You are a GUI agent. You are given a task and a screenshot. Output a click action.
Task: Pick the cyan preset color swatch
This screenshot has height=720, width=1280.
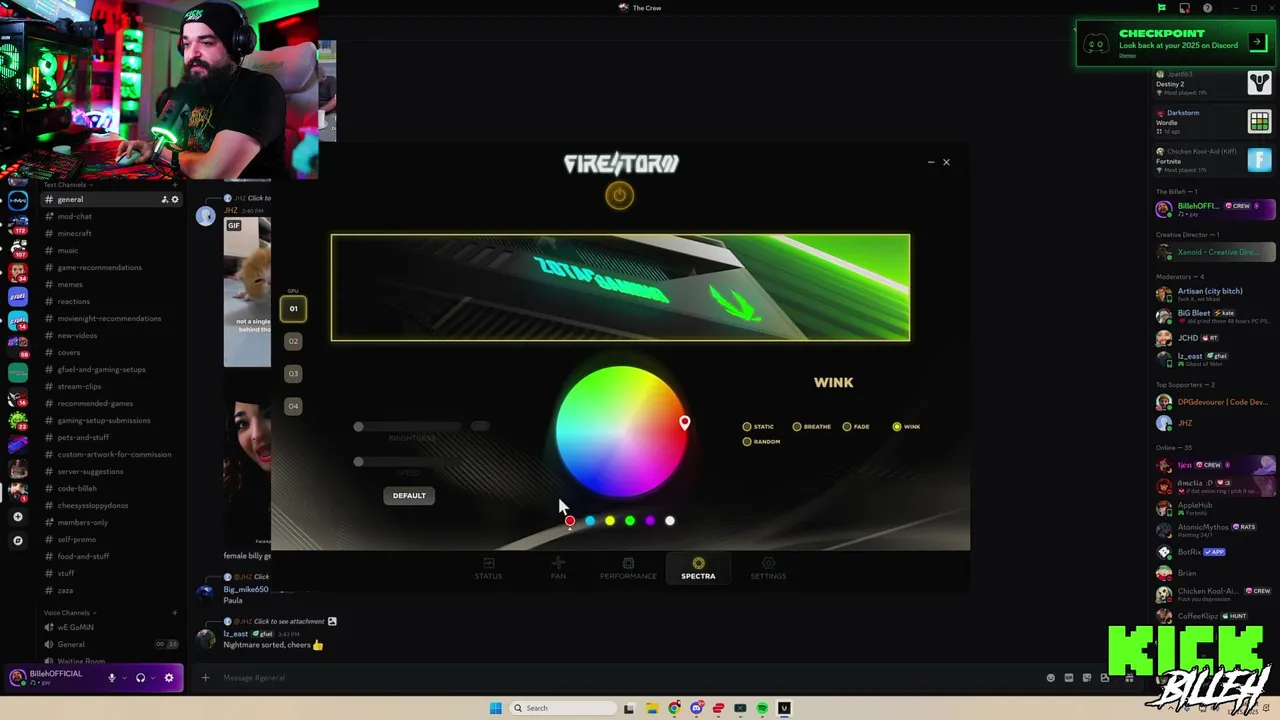[590, 521]
